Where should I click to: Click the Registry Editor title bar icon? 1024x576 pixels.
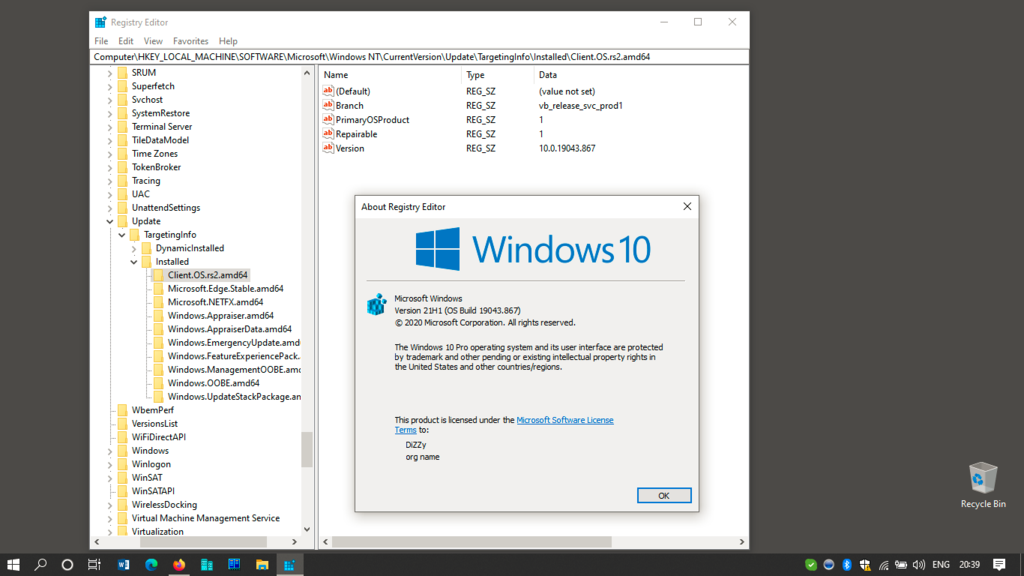pyautogui.click(x=101, y=22)
